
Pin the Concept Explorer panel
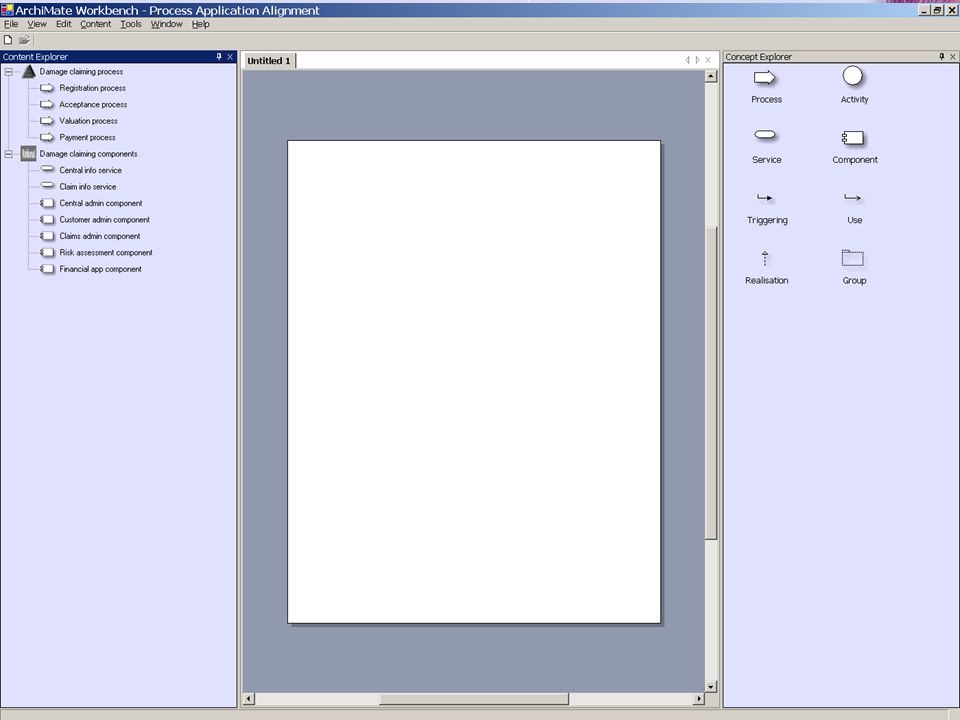[941, 56]
